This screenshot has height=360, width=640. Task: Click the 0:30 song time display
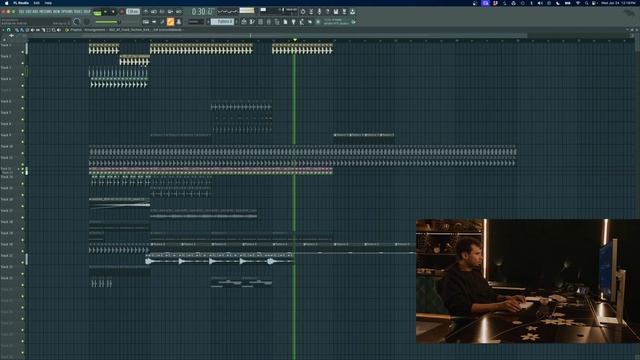click(202, 12)
